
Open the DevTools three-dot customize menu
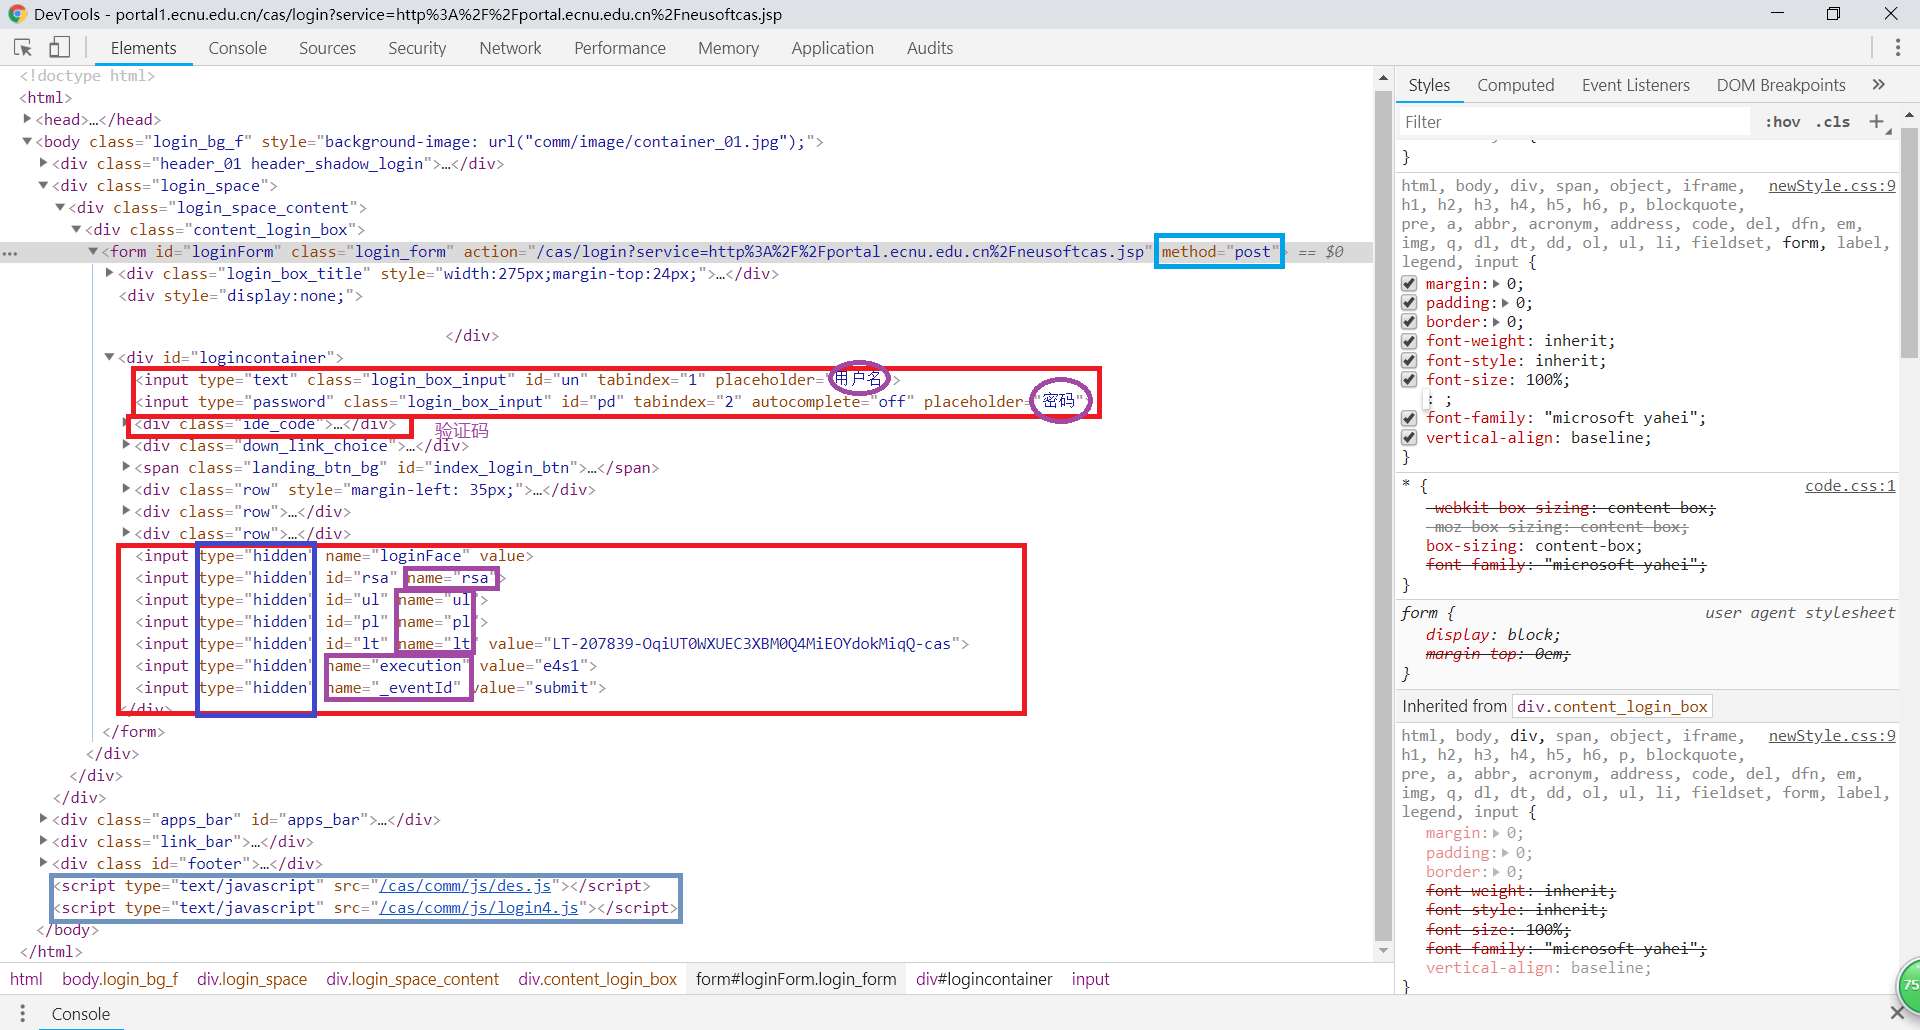1897,47
